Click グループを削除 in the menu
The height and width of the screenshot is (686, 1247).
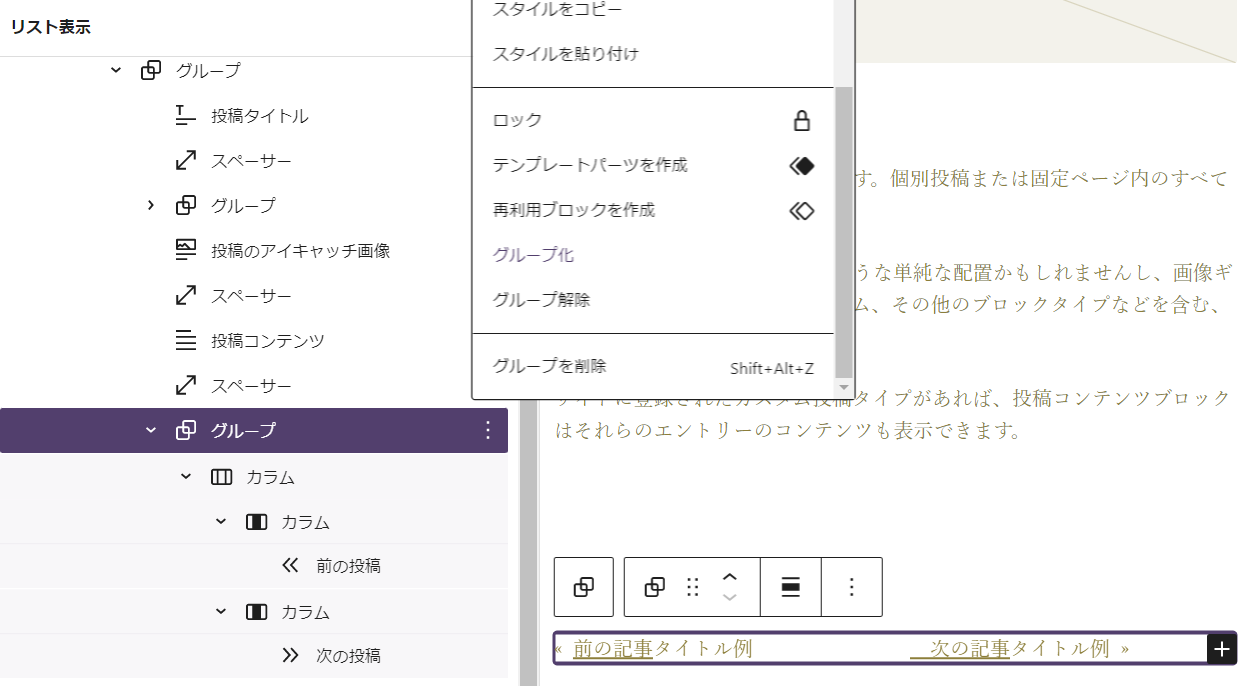pyautogui.click(x=549, y=366)
